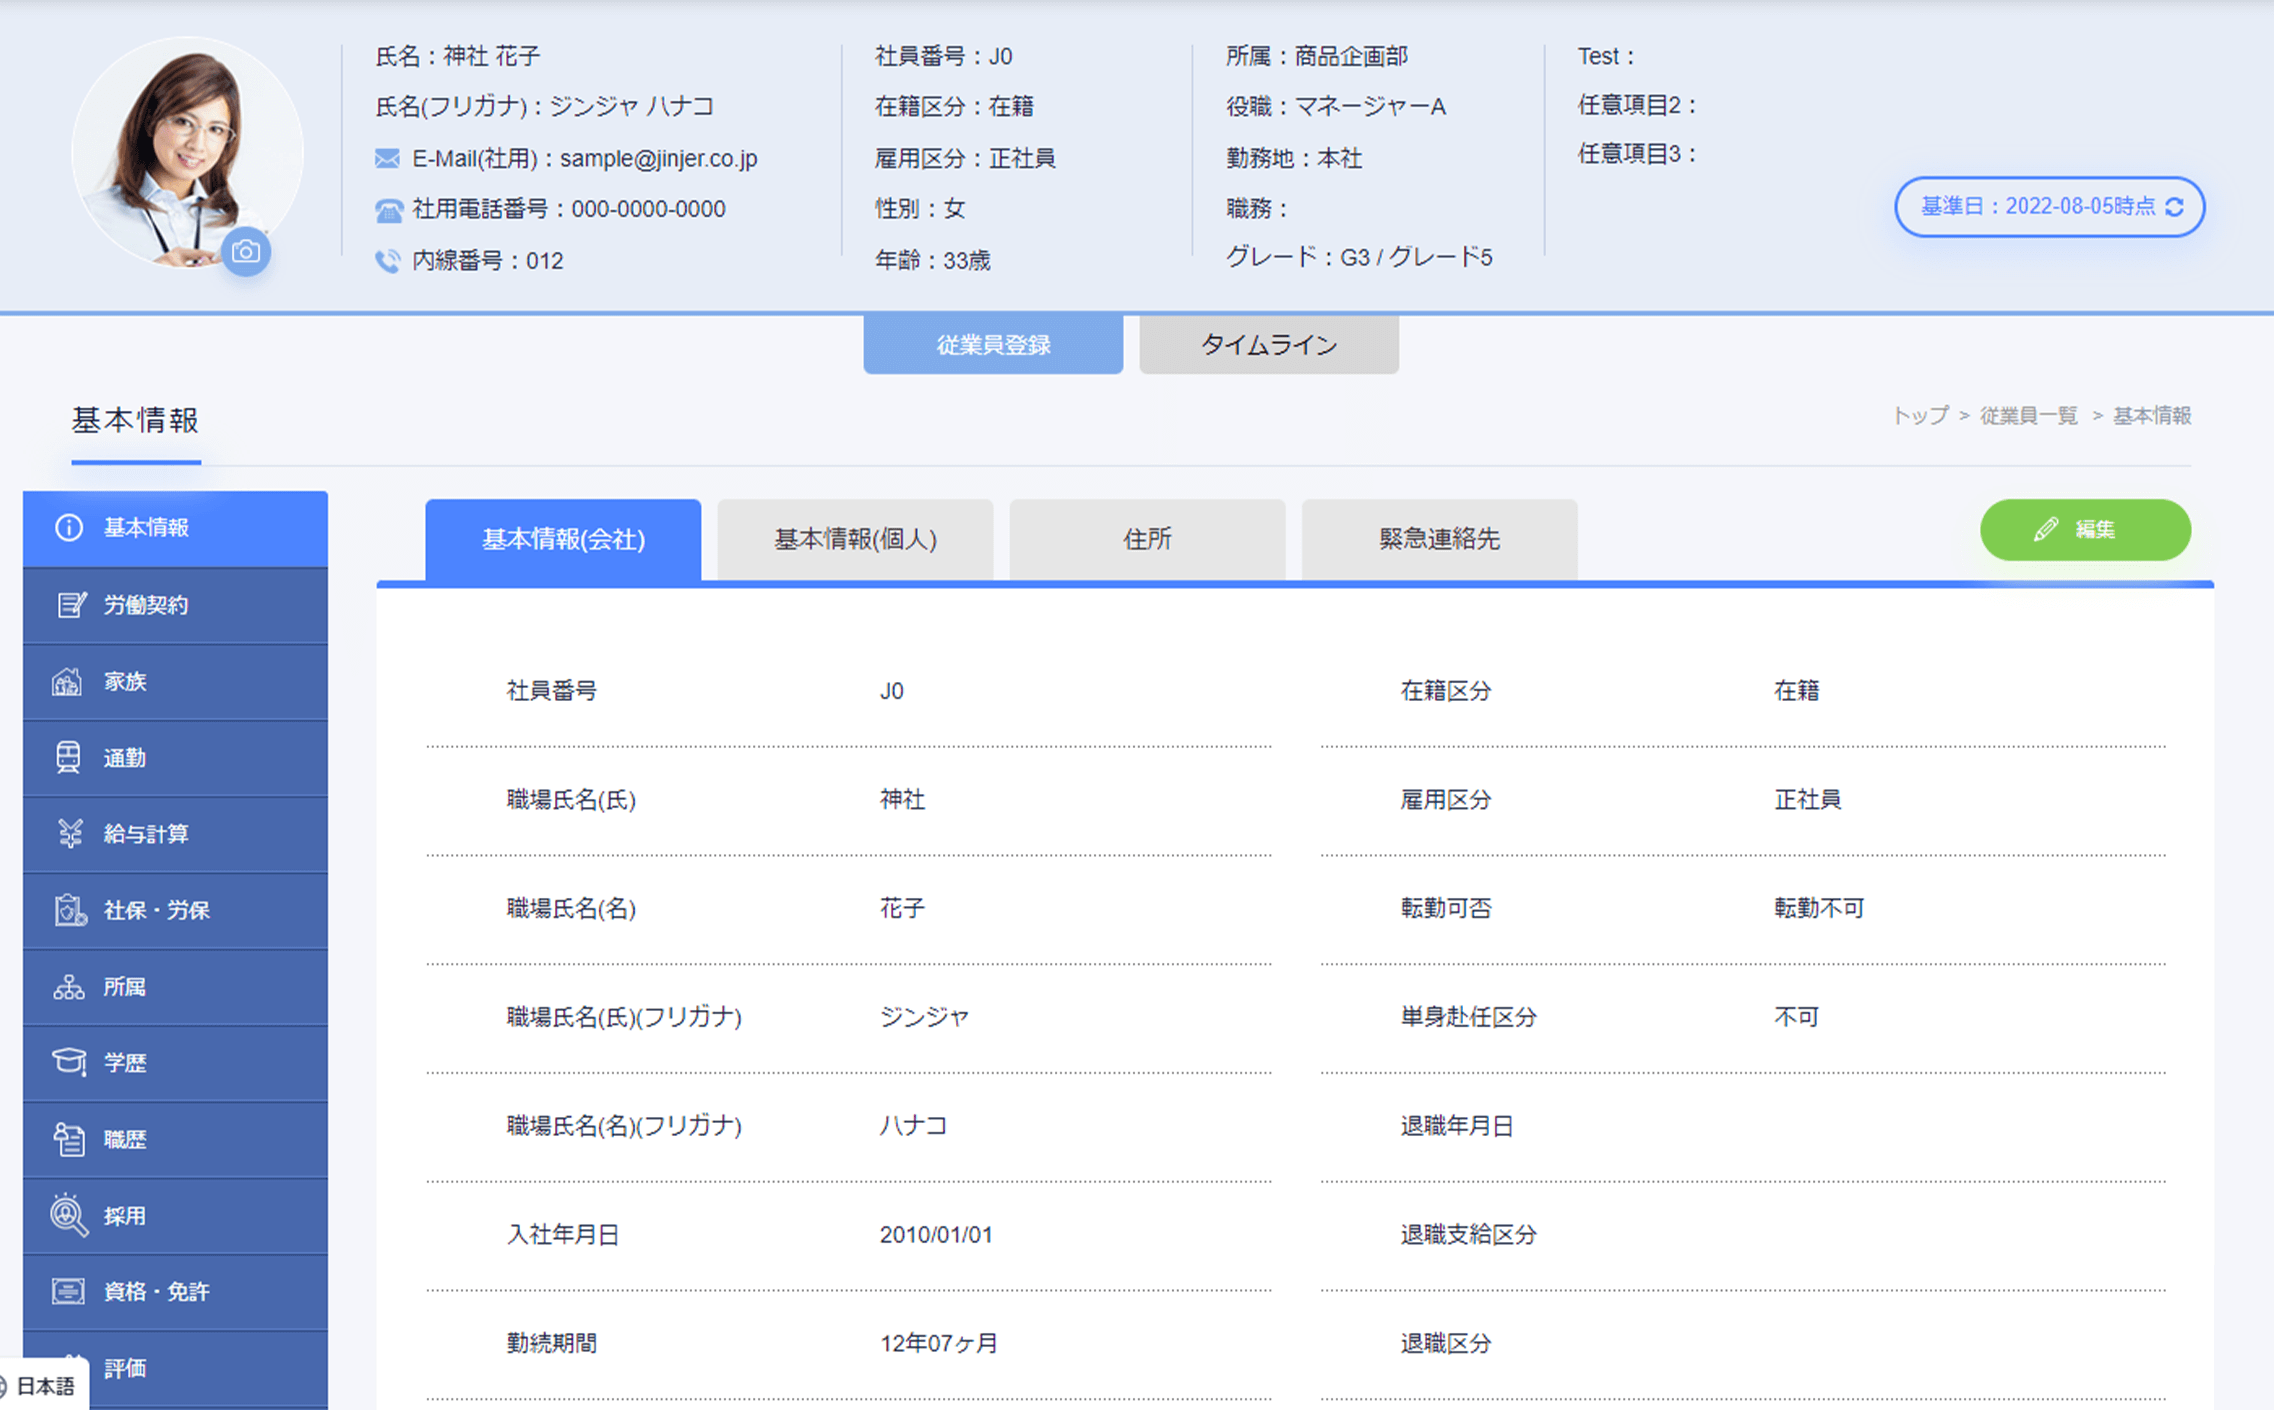Click the refresh icon beside 基準日

tap(2174, 207)
